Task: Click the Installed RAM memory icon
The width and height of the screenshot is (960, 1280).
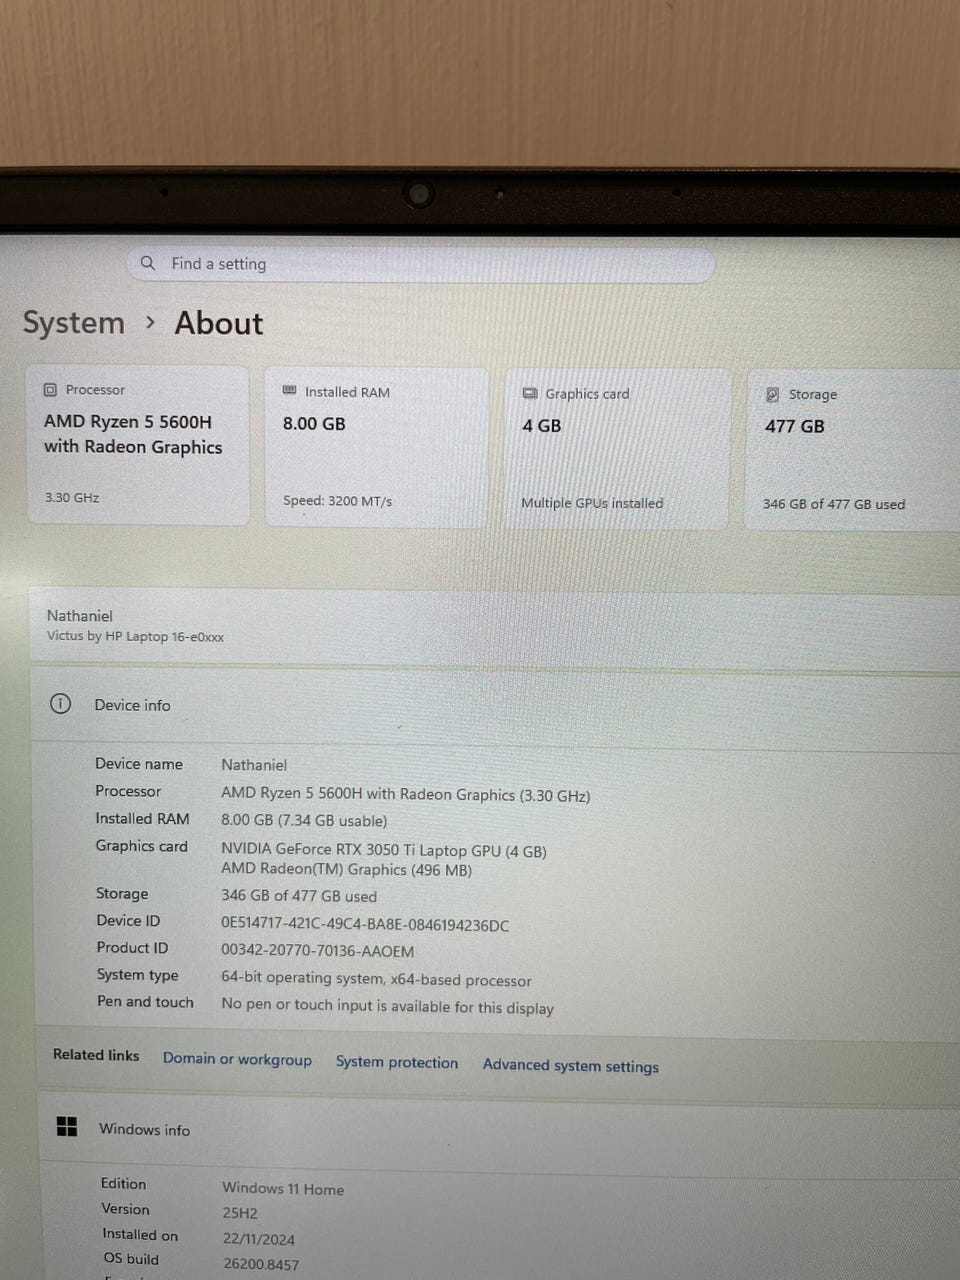Action: [290, 391]
